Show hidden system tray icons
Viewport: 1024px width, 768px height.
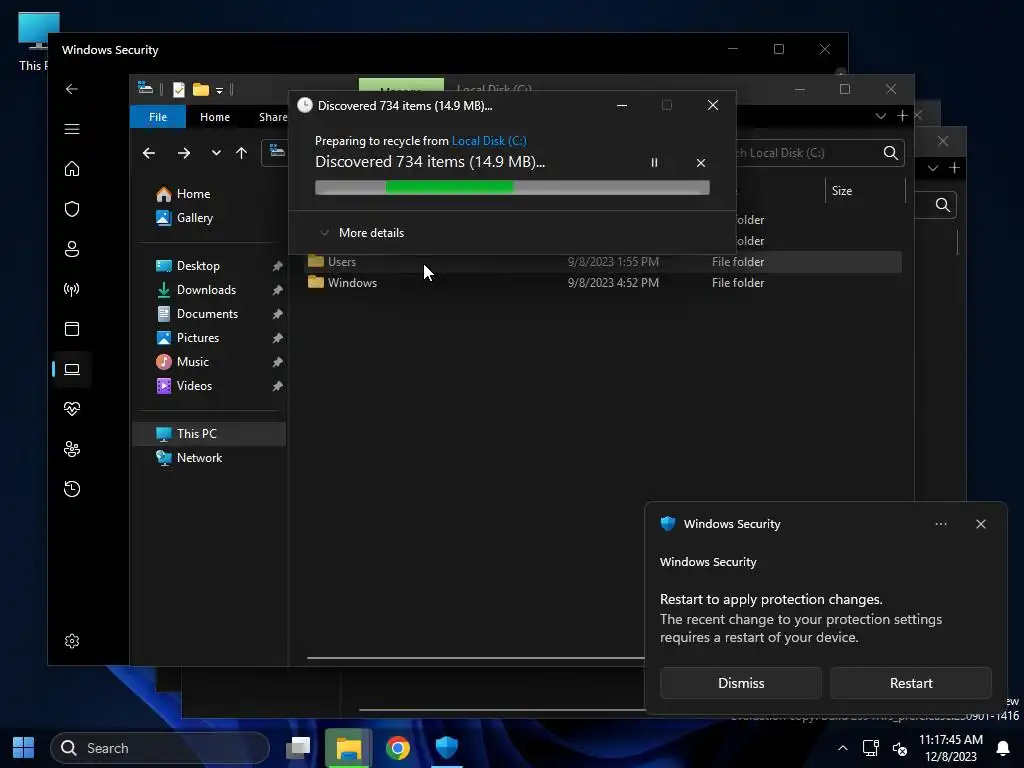click(843, 748)
